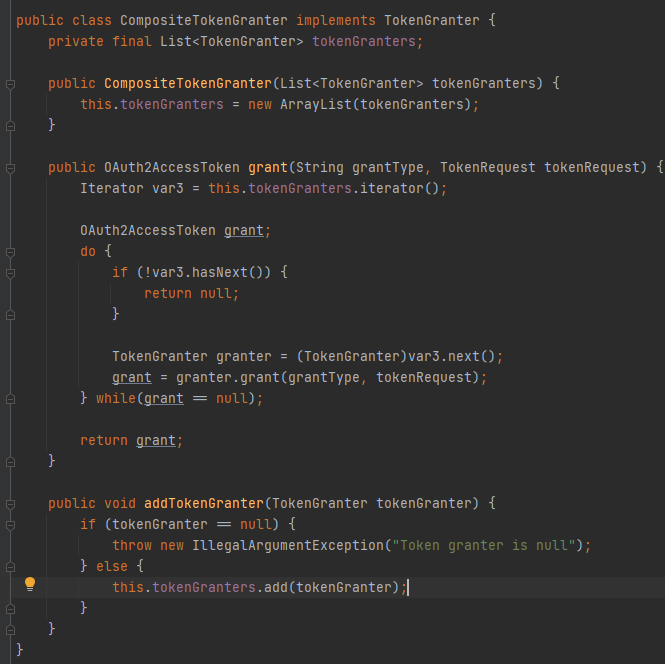Image resolution: width=665 pixels, height=664 pixels.
Task: Click the while keyword
Action: [116, 398]
